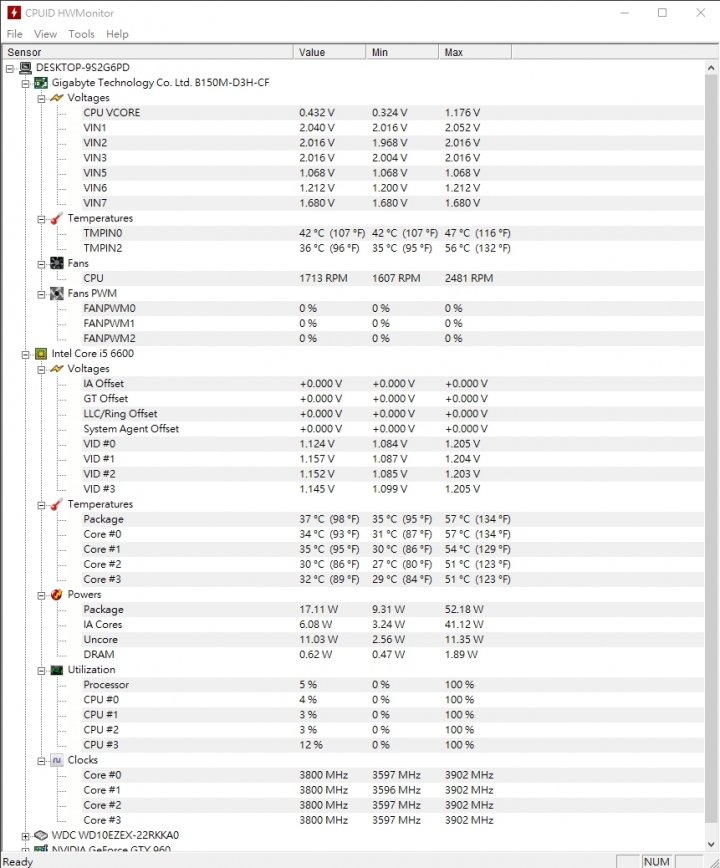Collapse the Intel Core i5 6600 node
This screenshot has width=720, height=868.
pyautogui.click(x=25, y=355)
